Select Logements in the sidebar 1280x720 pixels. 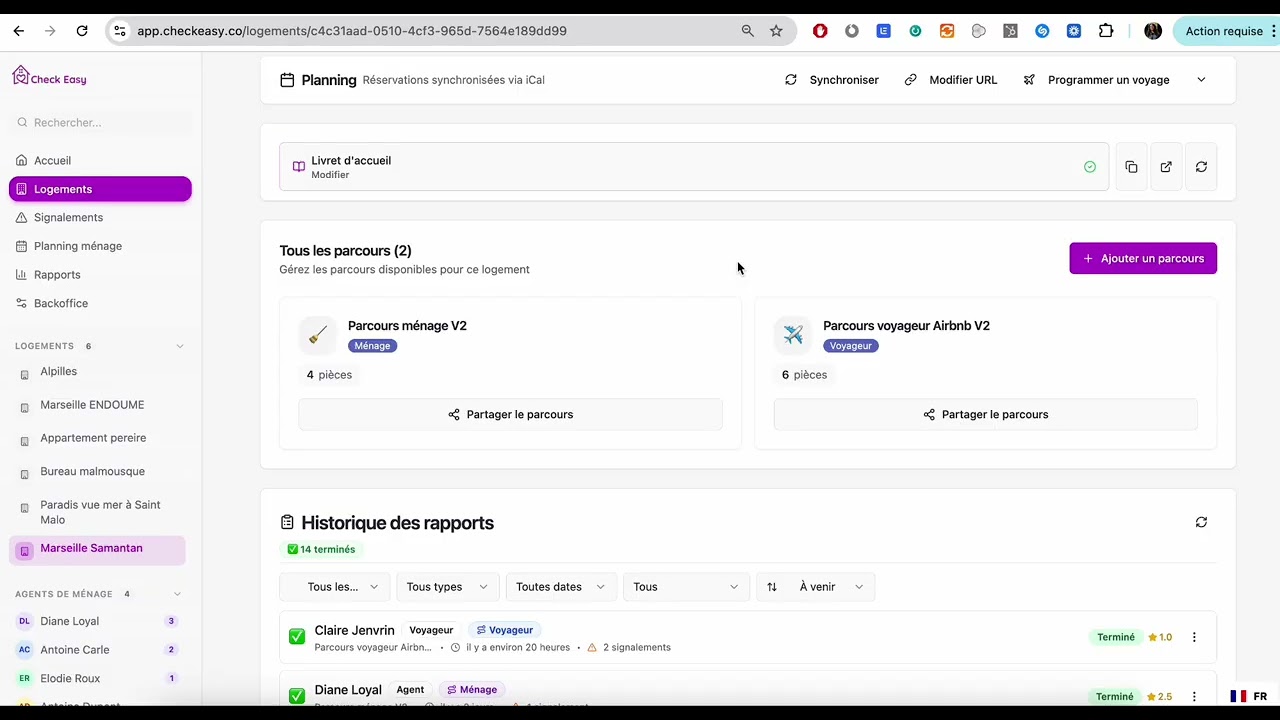pyautogui.click(x=100, y=189)
